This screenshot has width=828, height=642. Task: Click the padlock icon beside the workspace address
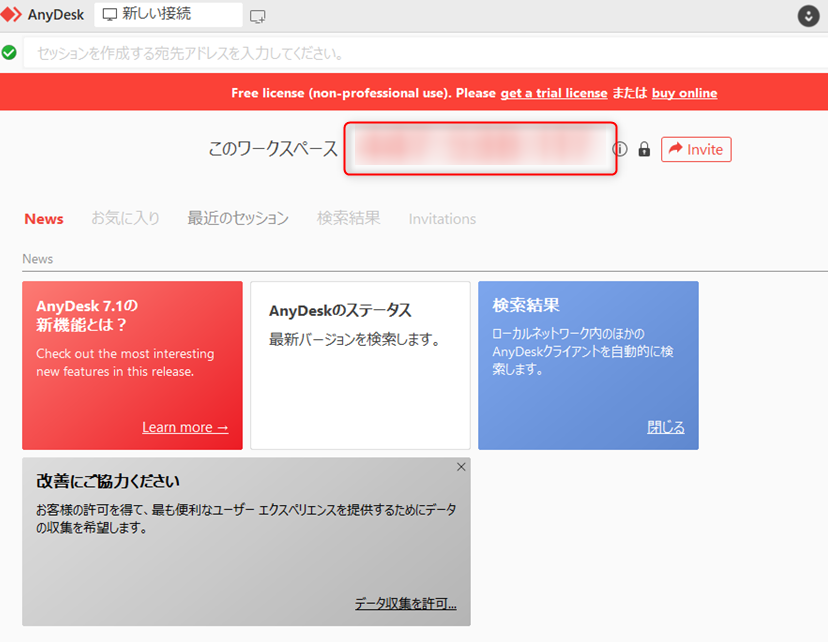(644, 148)
